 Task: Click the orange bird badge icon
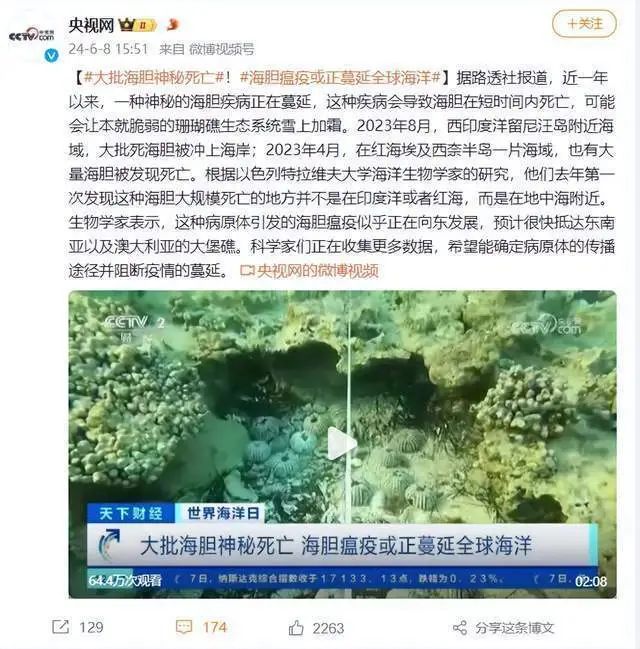click(x=173, y=24)
